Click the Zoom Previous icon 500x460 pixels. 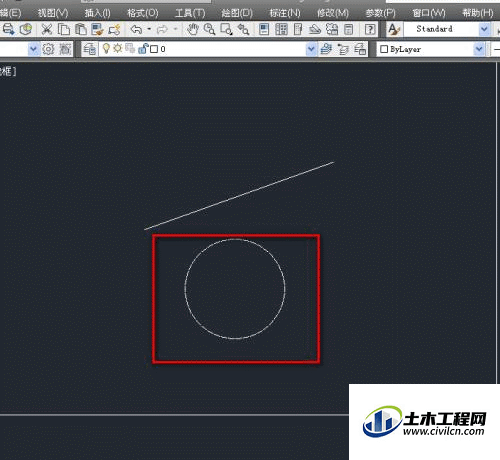[243, 30]
